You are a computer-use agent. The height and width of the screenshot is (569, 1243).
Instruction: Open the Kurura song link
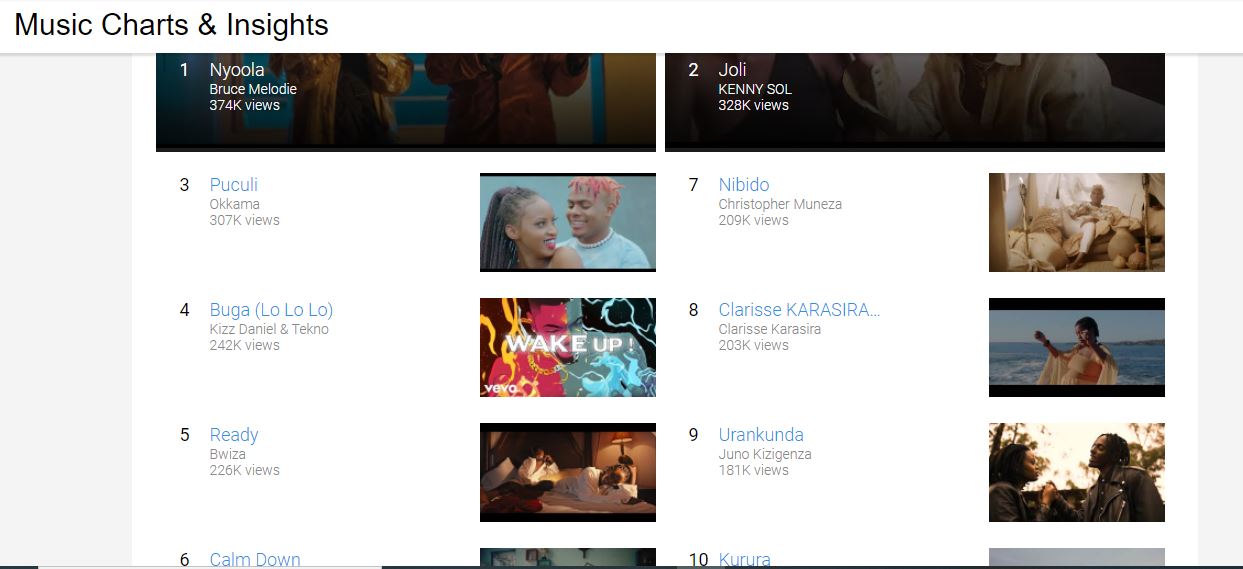point(745,559)
